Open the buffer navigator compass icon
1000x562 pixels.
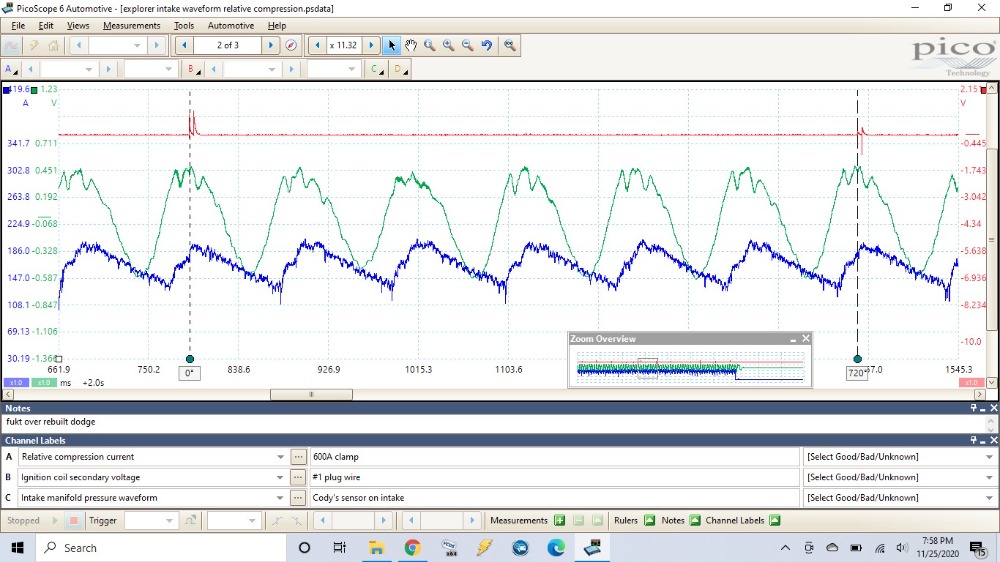click(x=291, y=45)
